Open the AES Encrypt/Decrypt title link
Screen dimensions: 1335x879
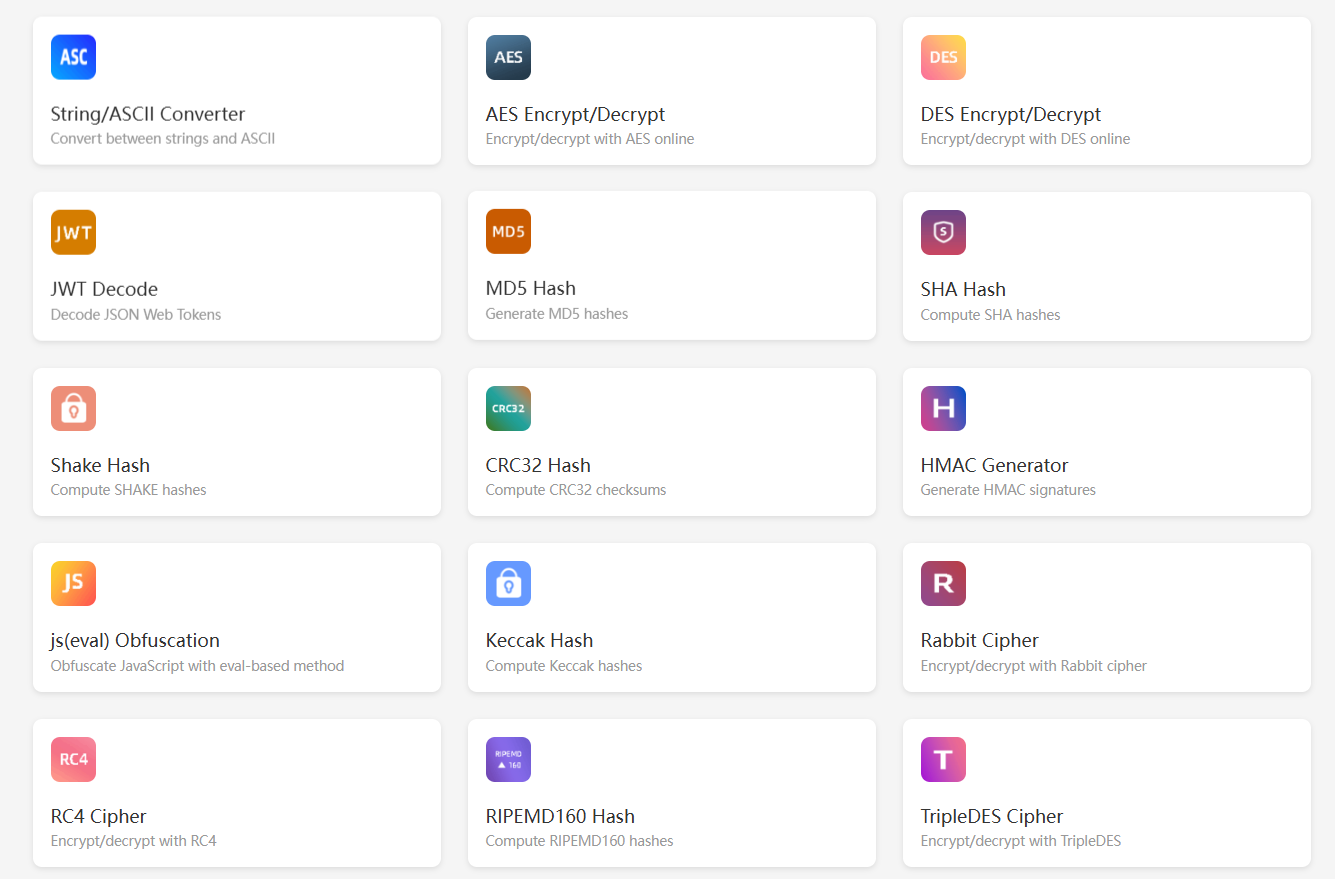(575, 114)
